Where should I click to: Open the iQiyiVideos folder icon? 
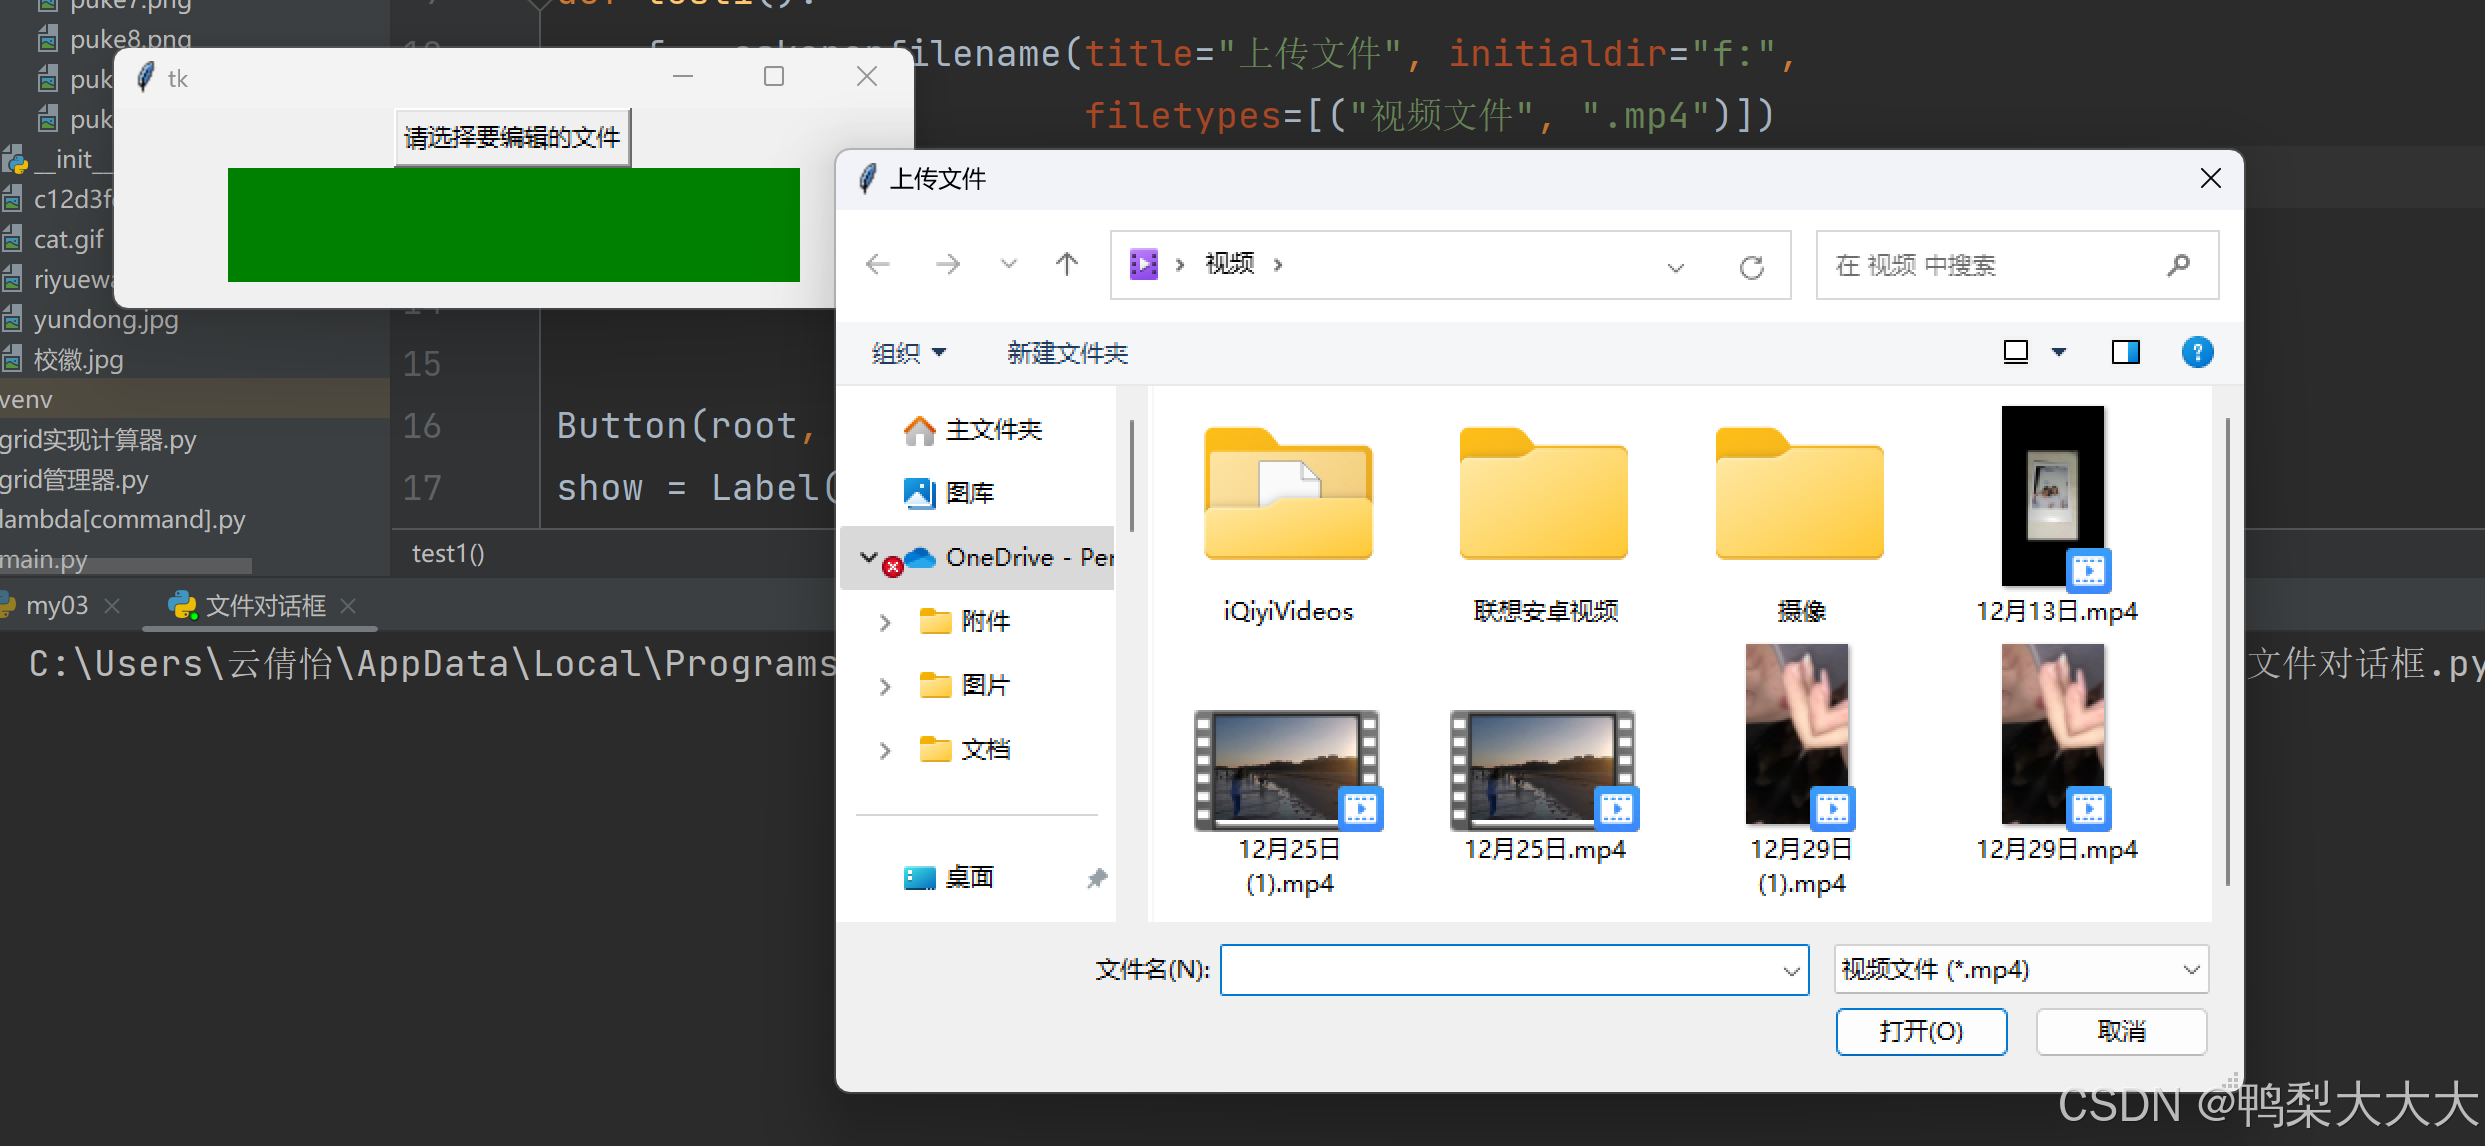1288,495
